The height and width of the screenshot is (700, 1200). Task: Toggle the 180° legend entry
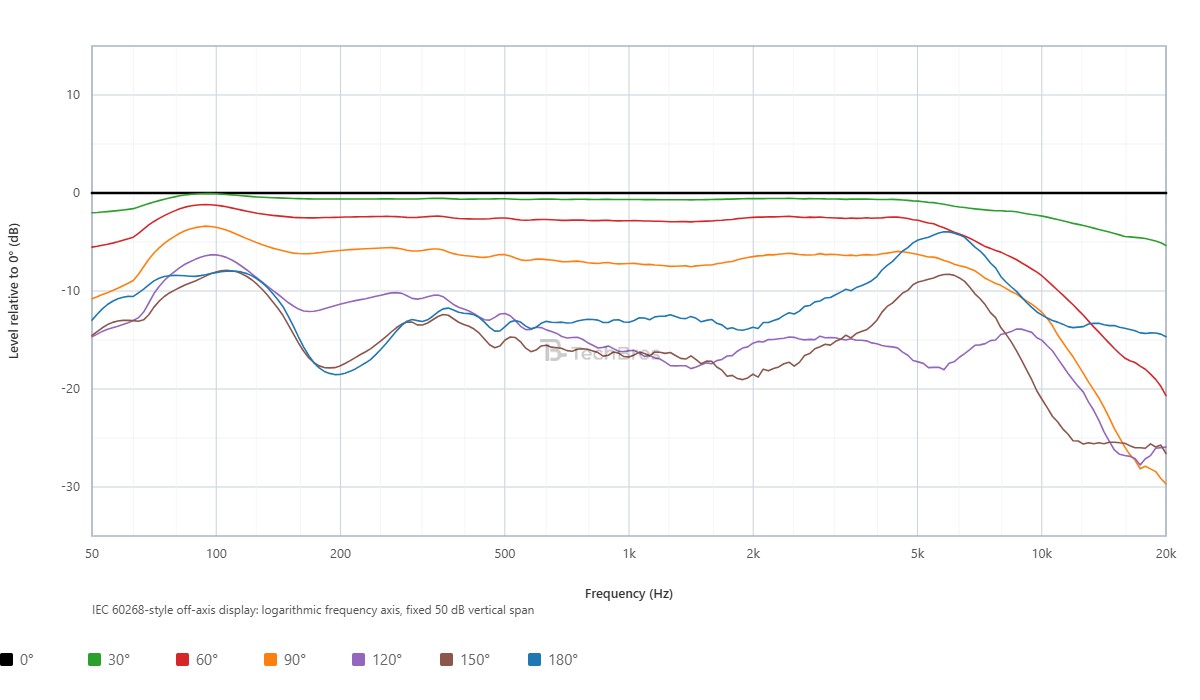point(553,659)
